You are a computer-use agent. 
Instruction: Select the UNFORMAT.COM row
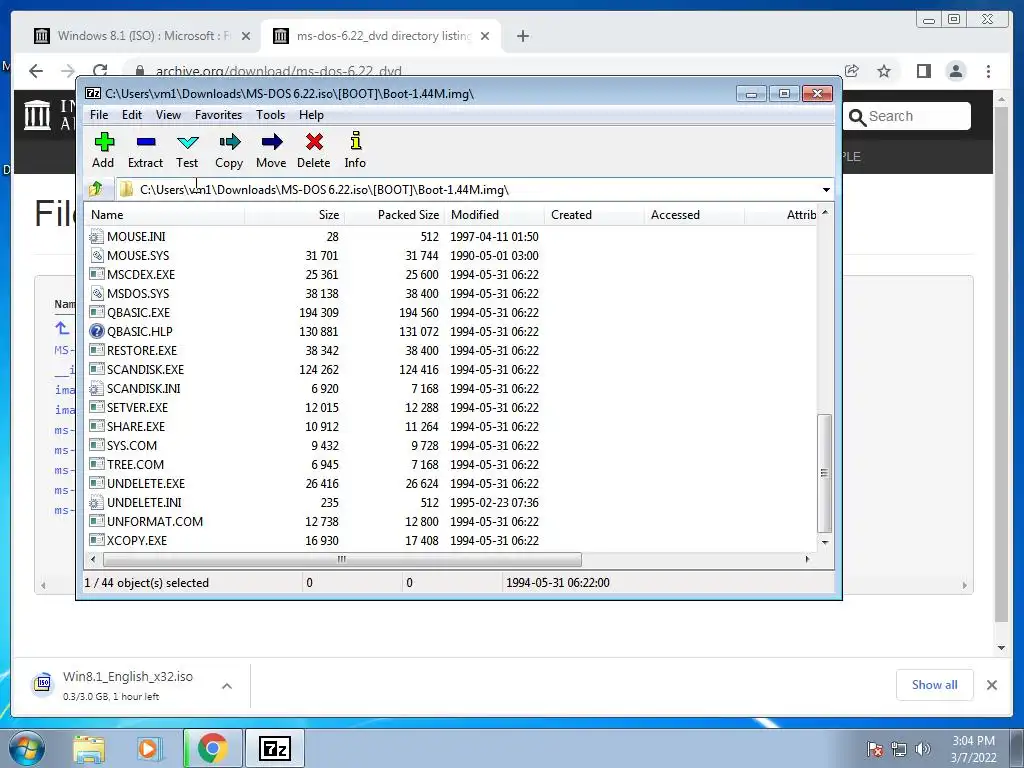(451, 521)
